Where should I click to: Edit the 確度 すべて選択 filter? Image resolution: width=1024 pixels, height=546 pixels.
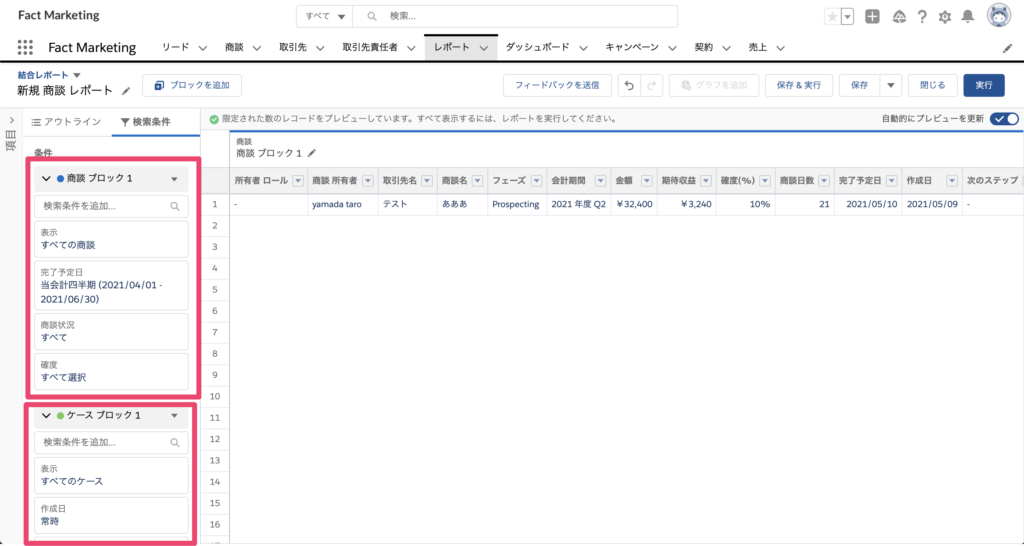[111, 372]
